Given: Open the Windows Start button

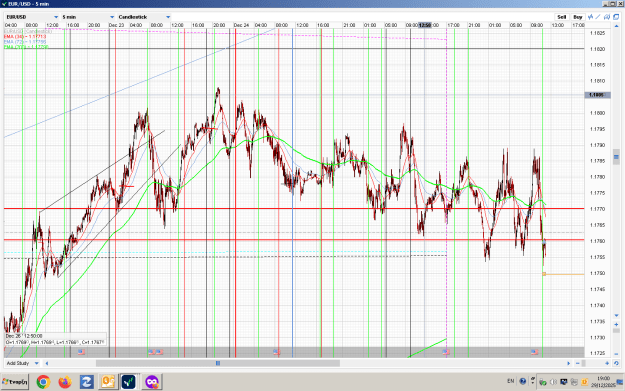Looking at the screenshot, I should tap(15, 382).
